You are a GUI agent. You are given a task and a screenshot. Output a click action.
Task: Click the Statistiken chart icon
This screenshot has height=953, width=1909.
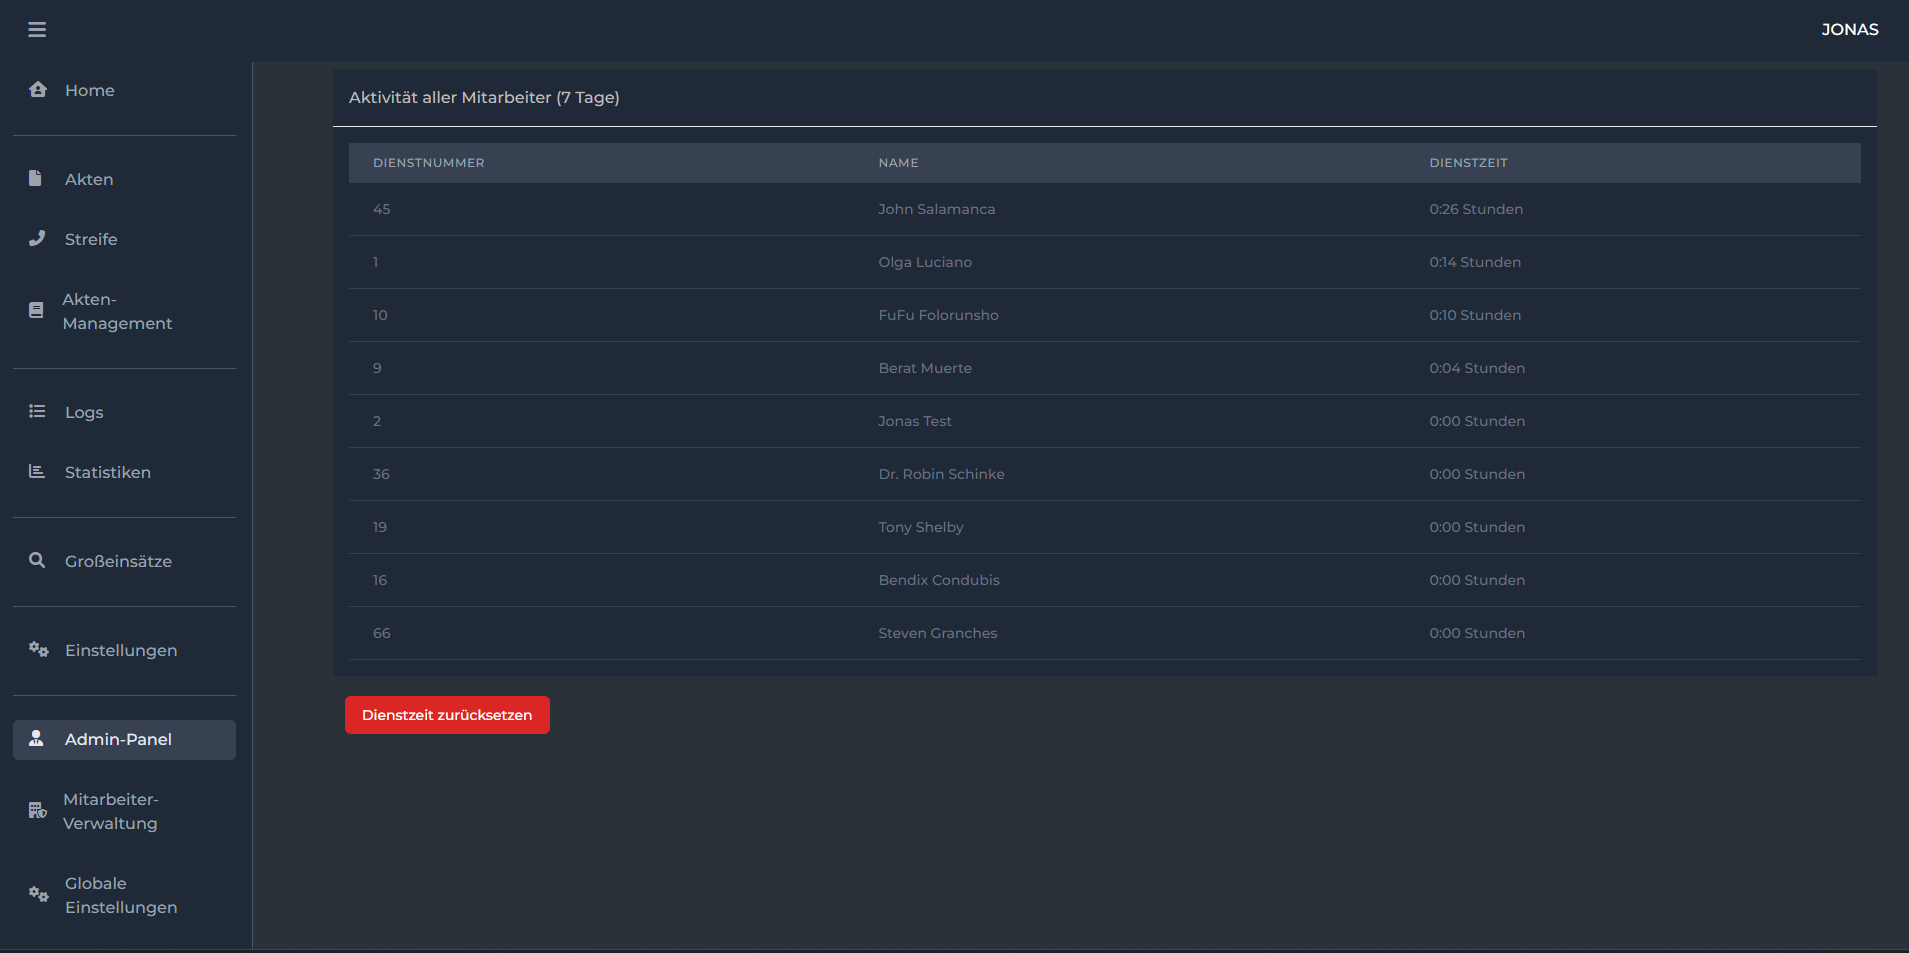[x=37, y=471]
